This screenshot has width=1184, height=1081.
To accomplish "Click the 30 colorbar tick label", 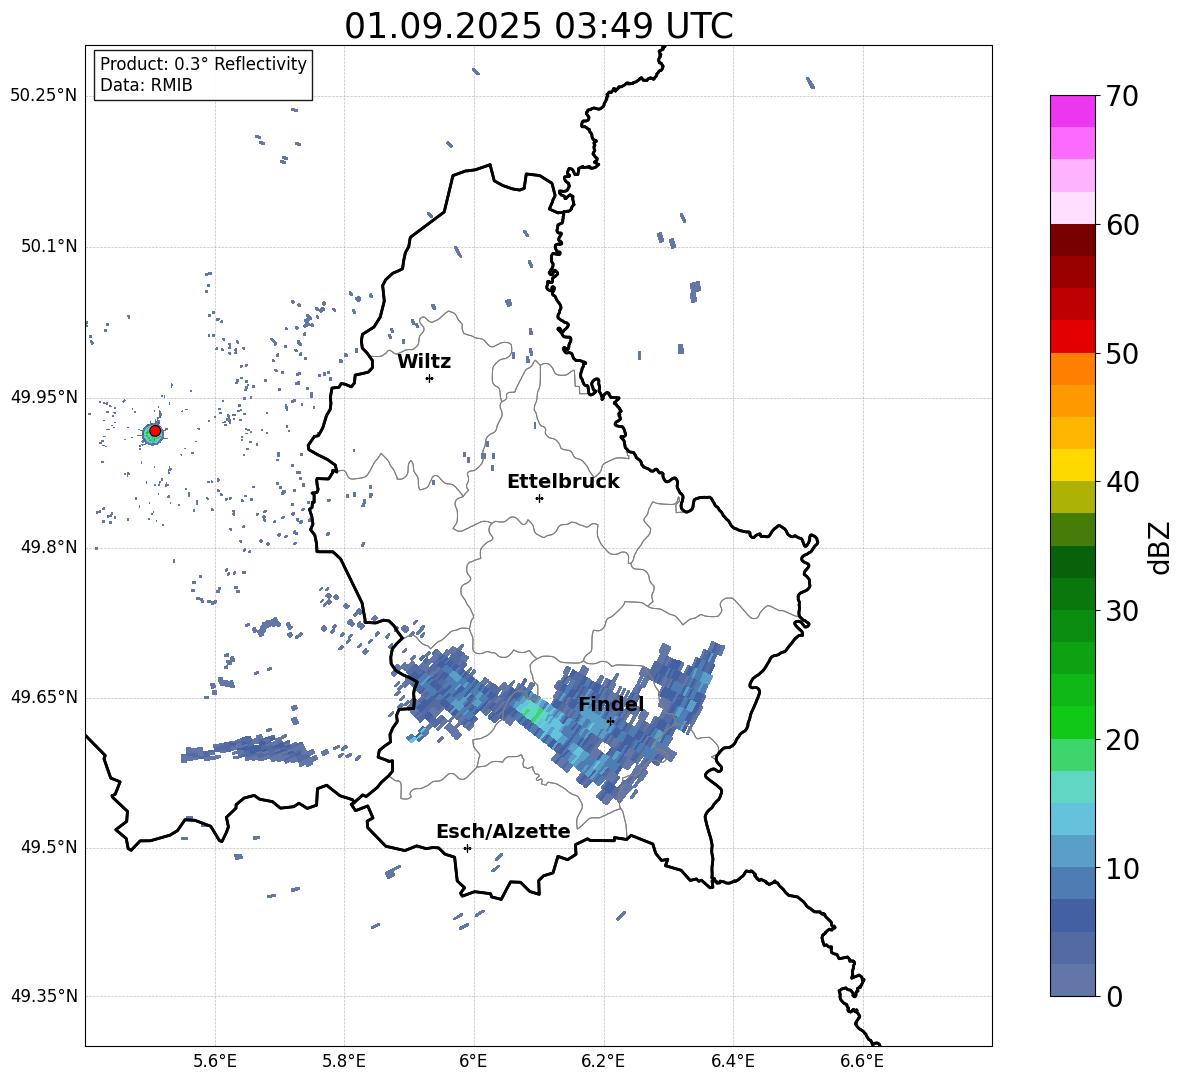I will pos(1122,611).
